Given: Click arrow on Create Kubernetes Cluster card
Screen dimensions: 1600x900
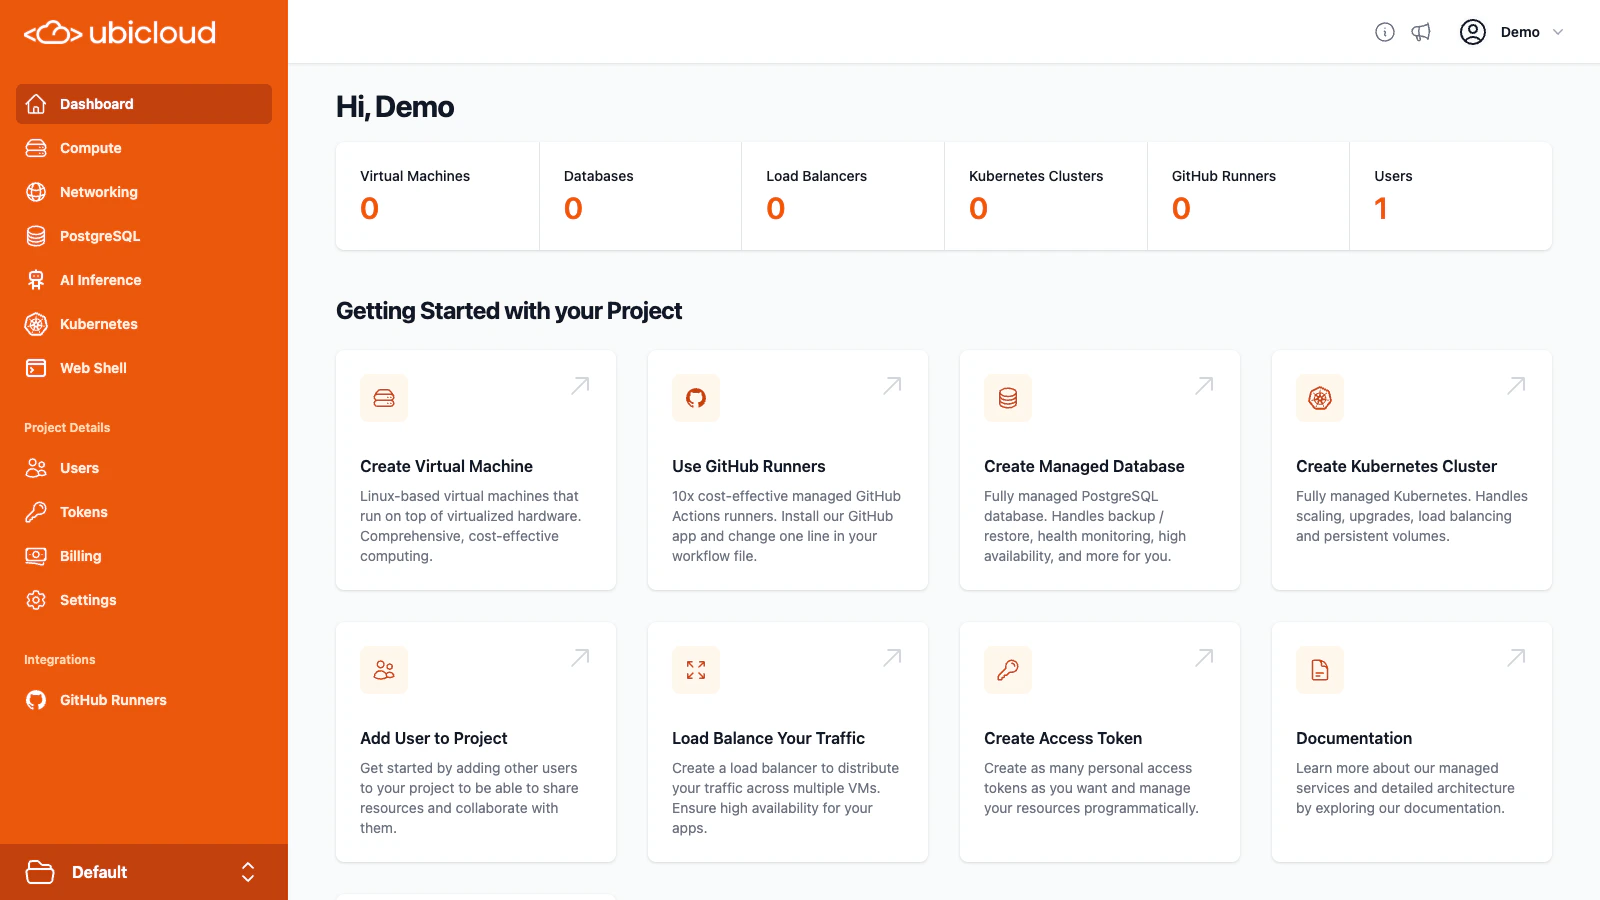Looking at the screenshot, I should 1516,386.
